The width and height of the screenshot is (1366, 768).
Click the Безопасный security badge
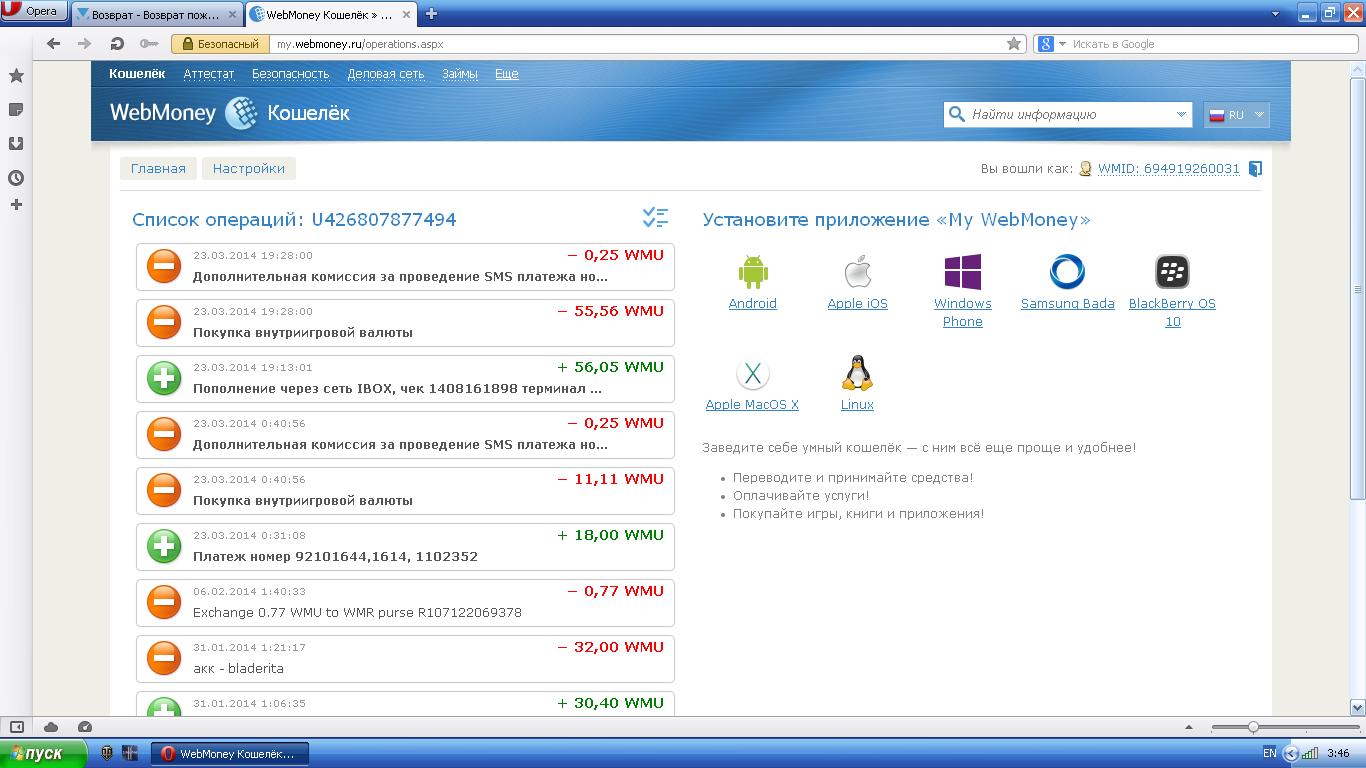coord(221,44)
